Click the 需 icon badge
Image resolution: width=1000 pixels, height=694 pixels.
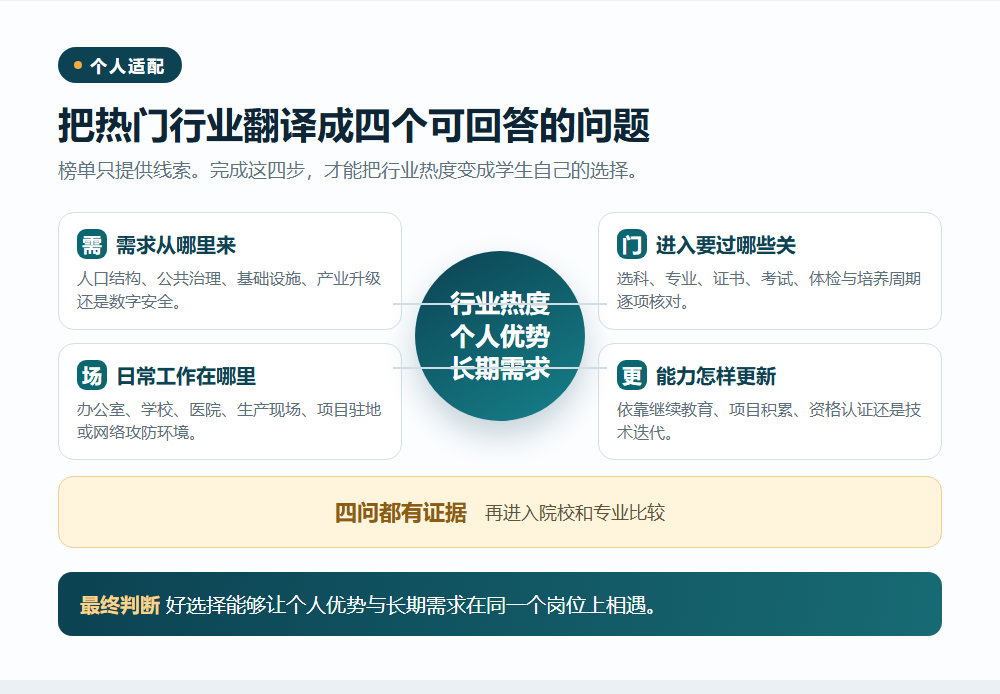(92, 244)
